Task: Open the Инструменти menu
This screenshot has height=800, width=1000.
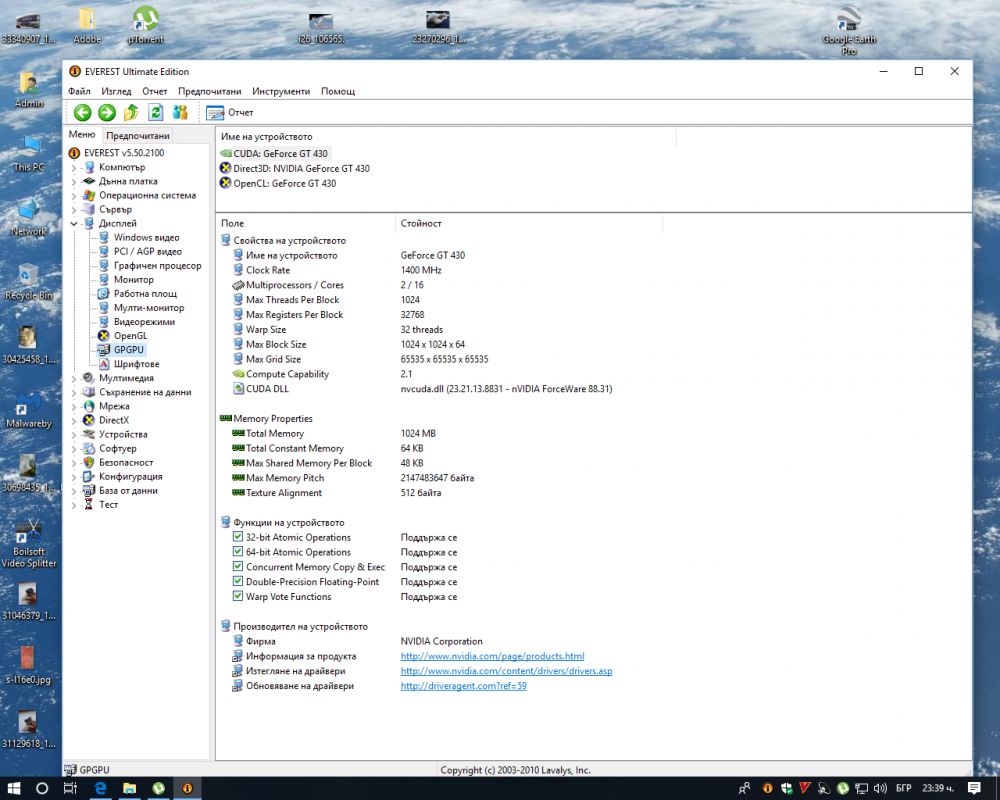Action: click(x=281, y=91)
